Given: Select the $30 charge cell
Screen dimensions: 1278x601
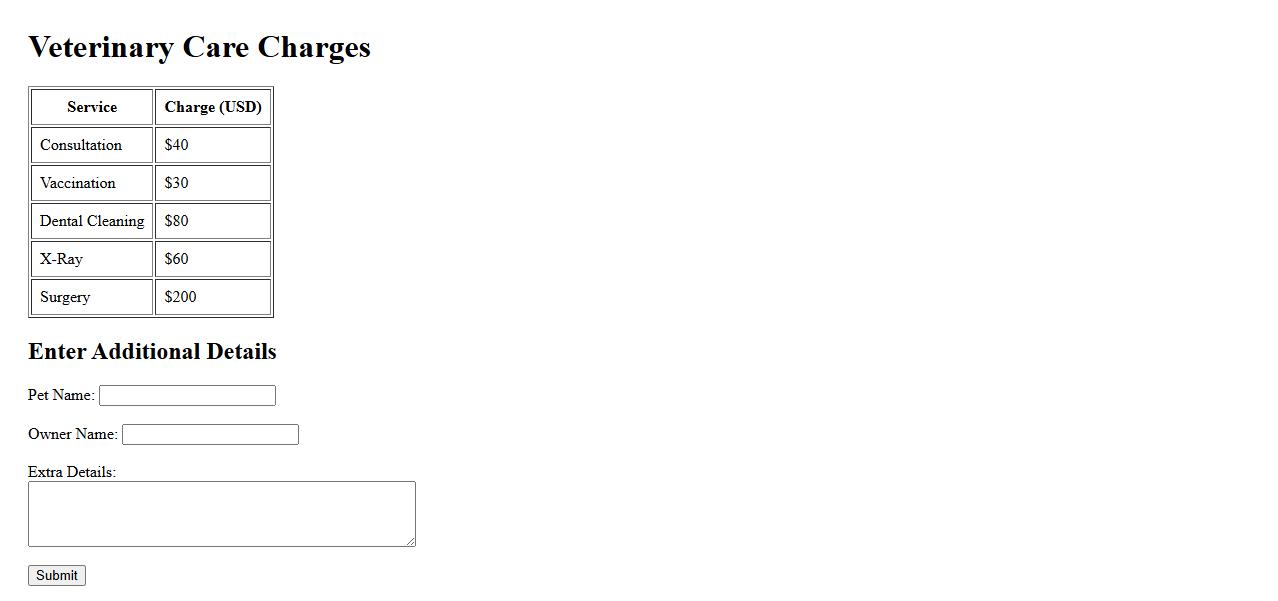Looking at the screenshot, I should click(177, 183).
